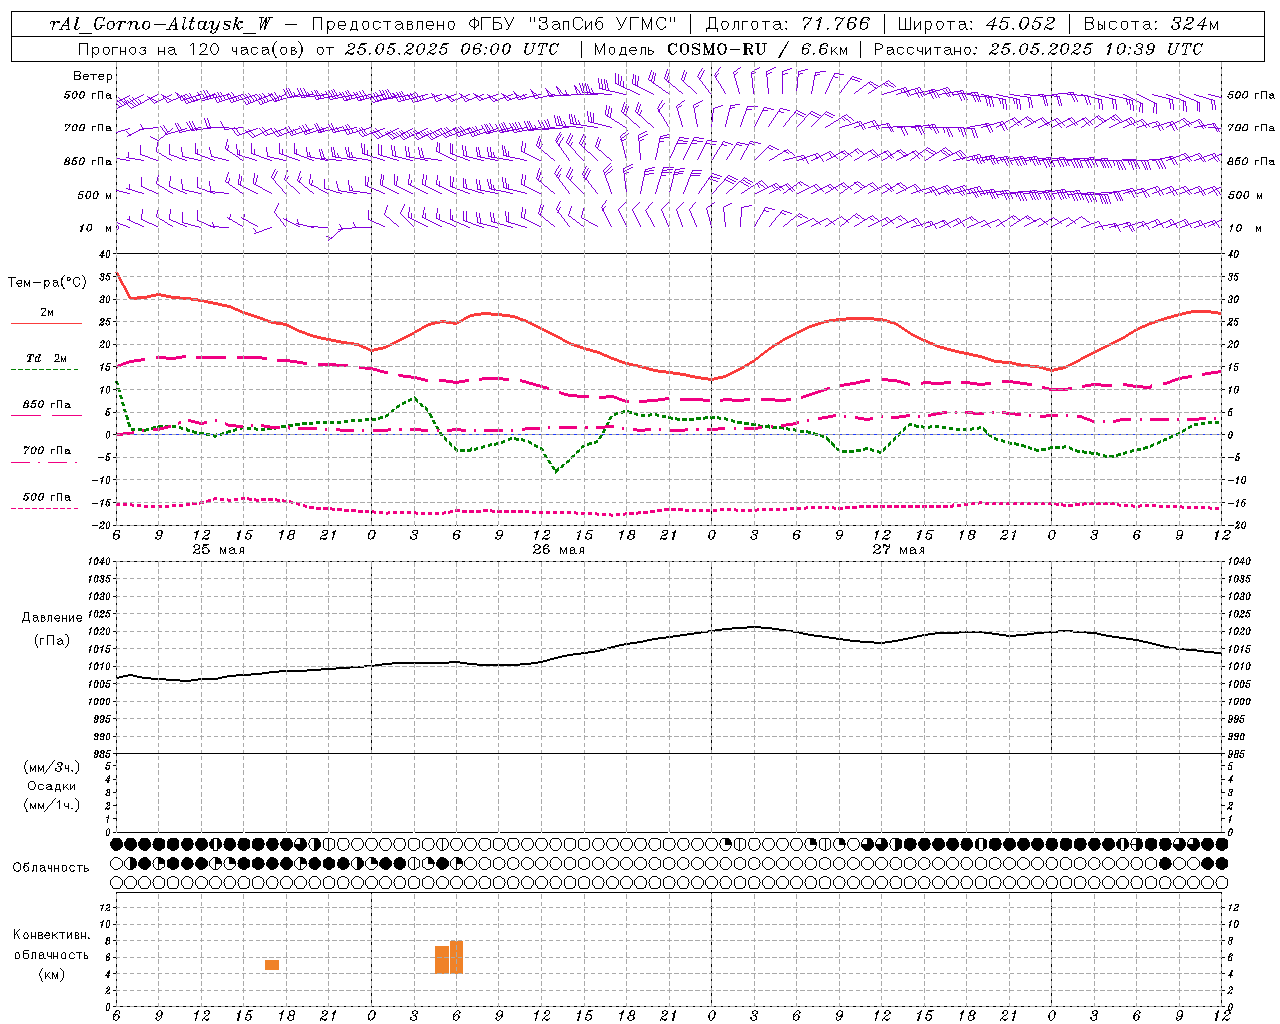Click the 25 мая date label
1280x1024 pixels.
218,550
